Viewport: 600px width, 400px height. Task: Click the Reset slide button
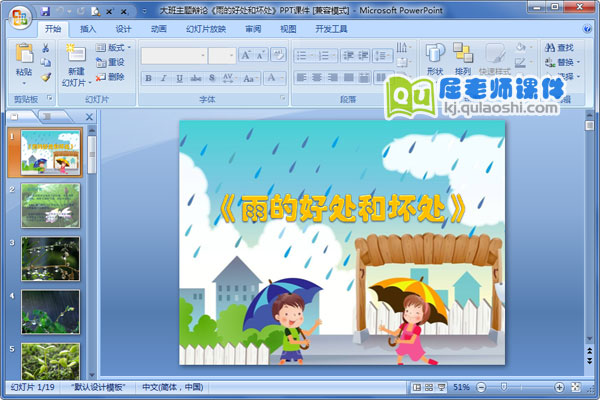110,62
